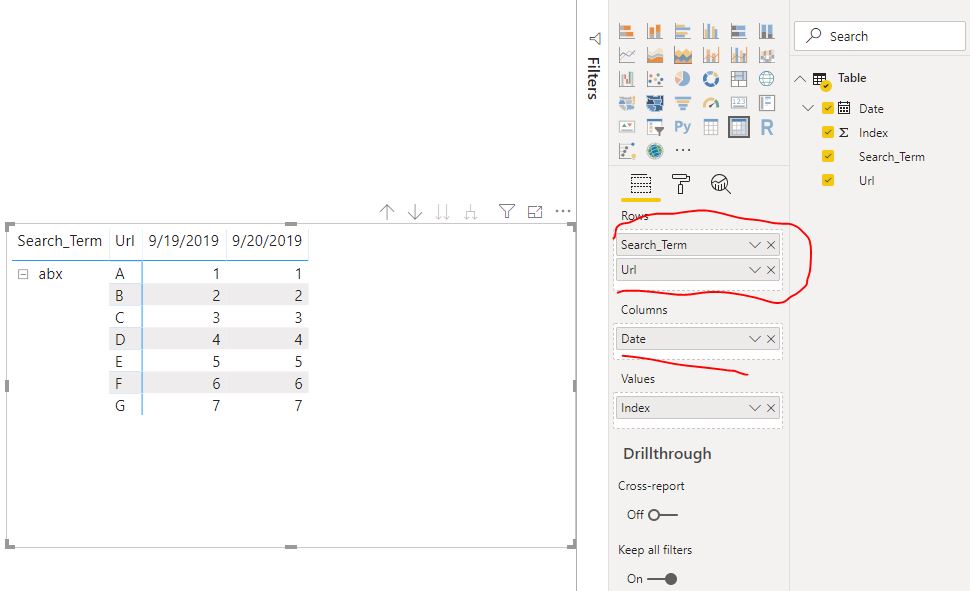The width and height of the screenshot is (970, 591).
Task: Select the Url value G row
Action: 120,406
